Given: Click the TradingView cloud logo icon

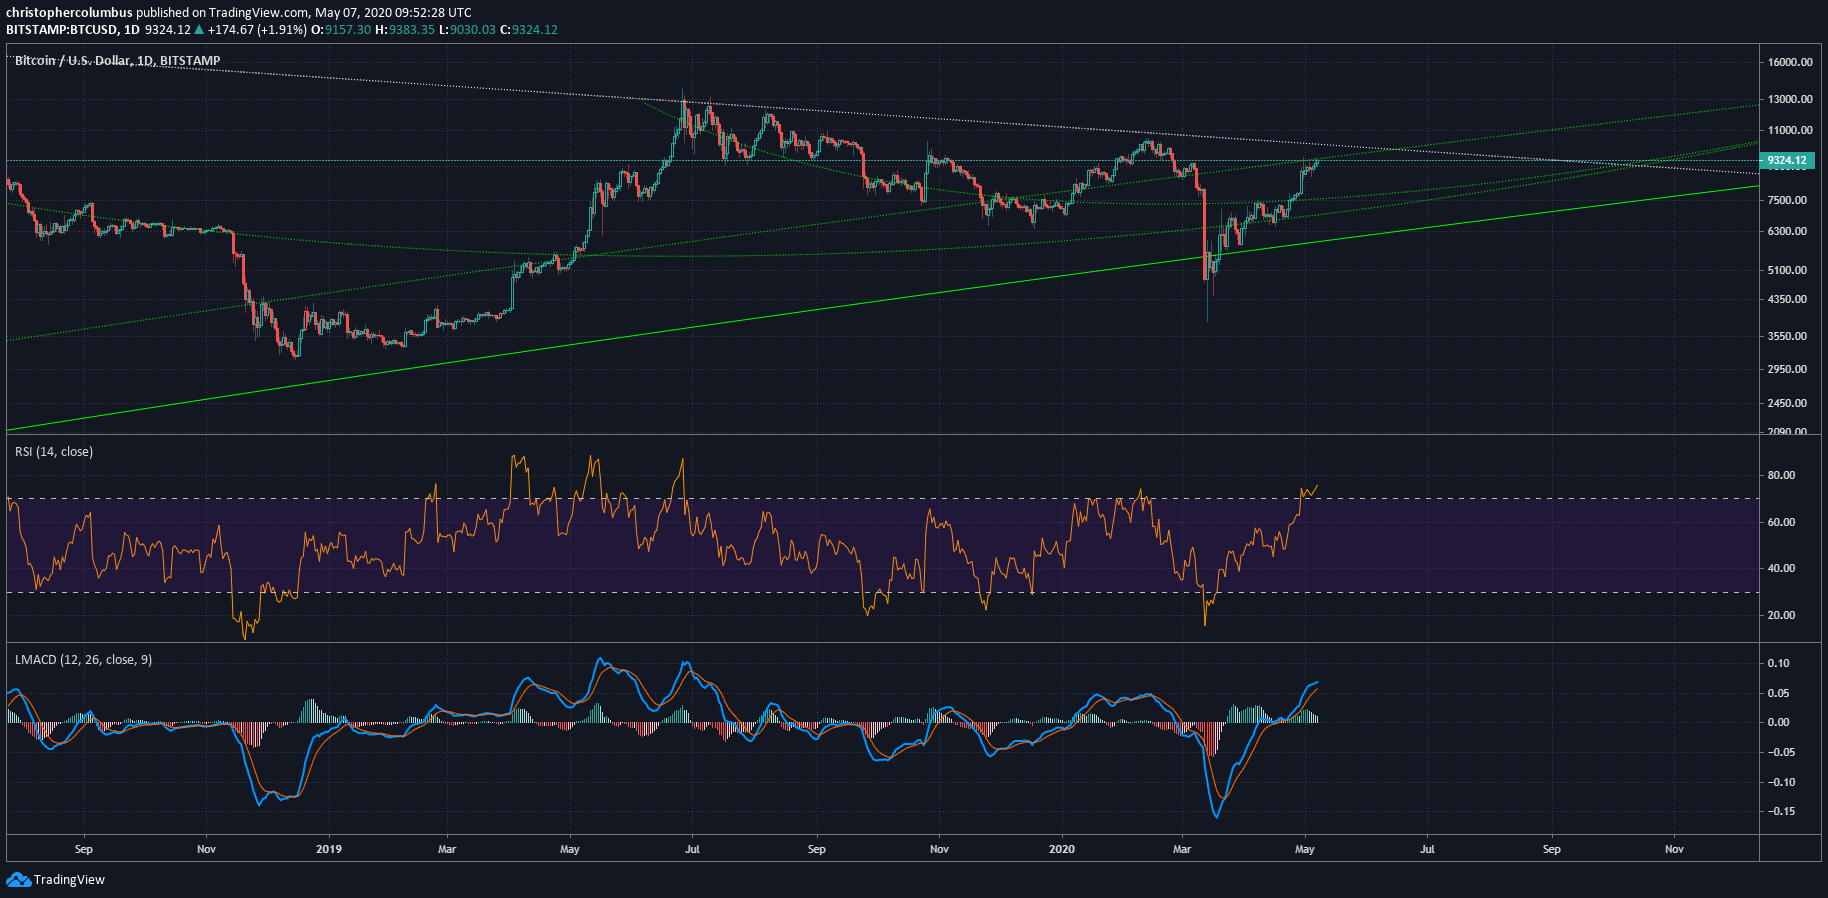Looking at the screenshot, I should pyautogui.click(x=18, y=880).
